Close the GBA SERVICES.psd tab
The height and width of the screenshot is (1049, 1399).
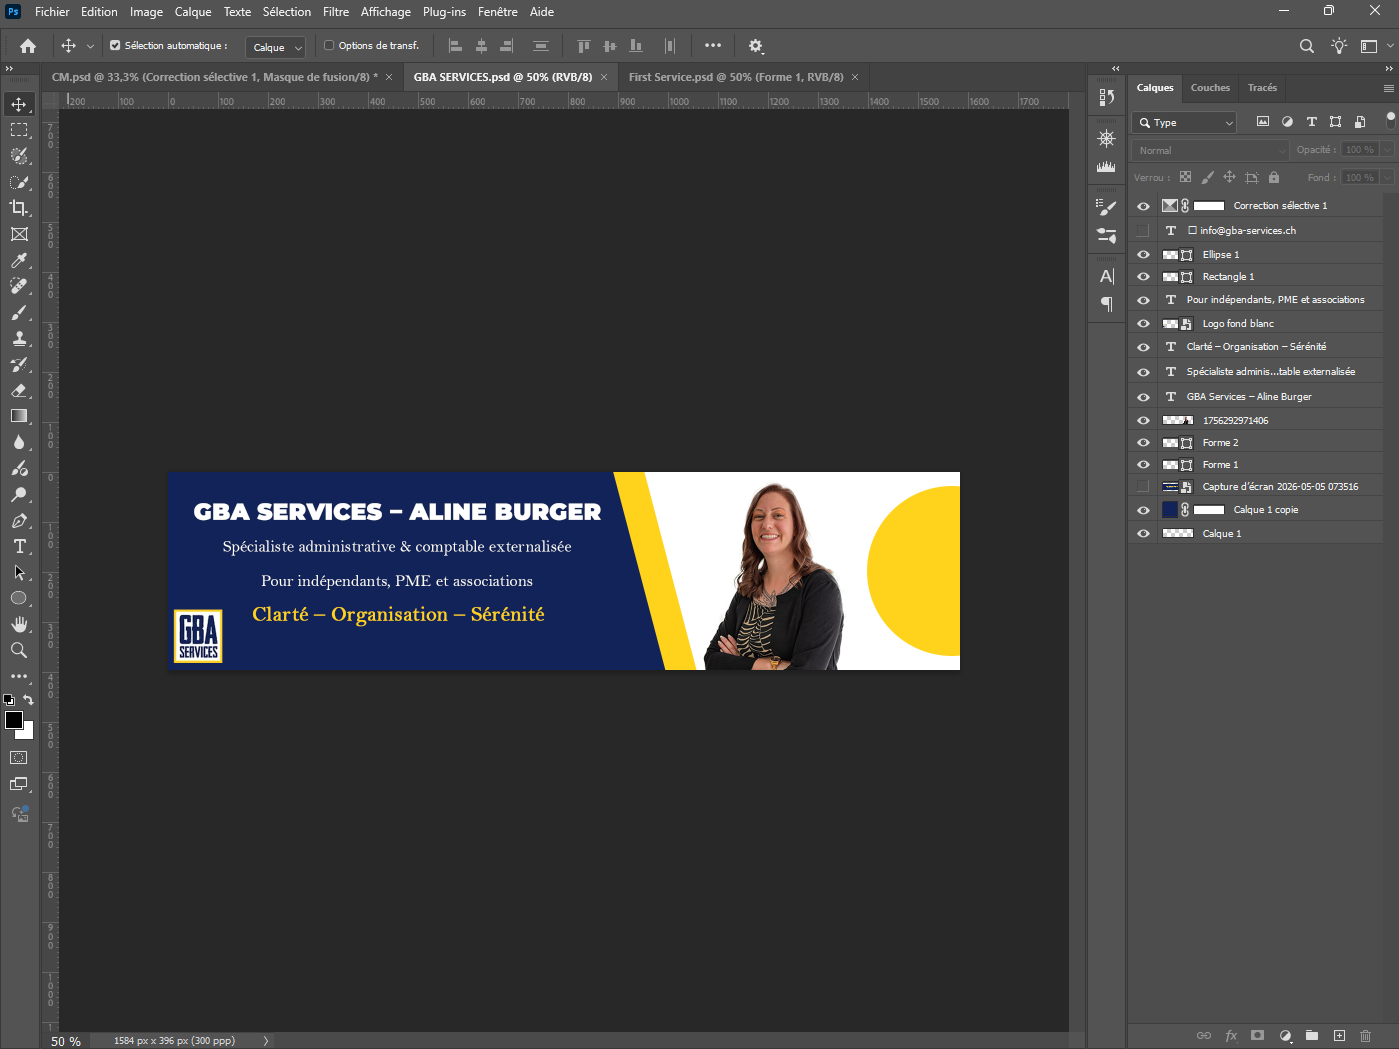(x=604, y=77)
